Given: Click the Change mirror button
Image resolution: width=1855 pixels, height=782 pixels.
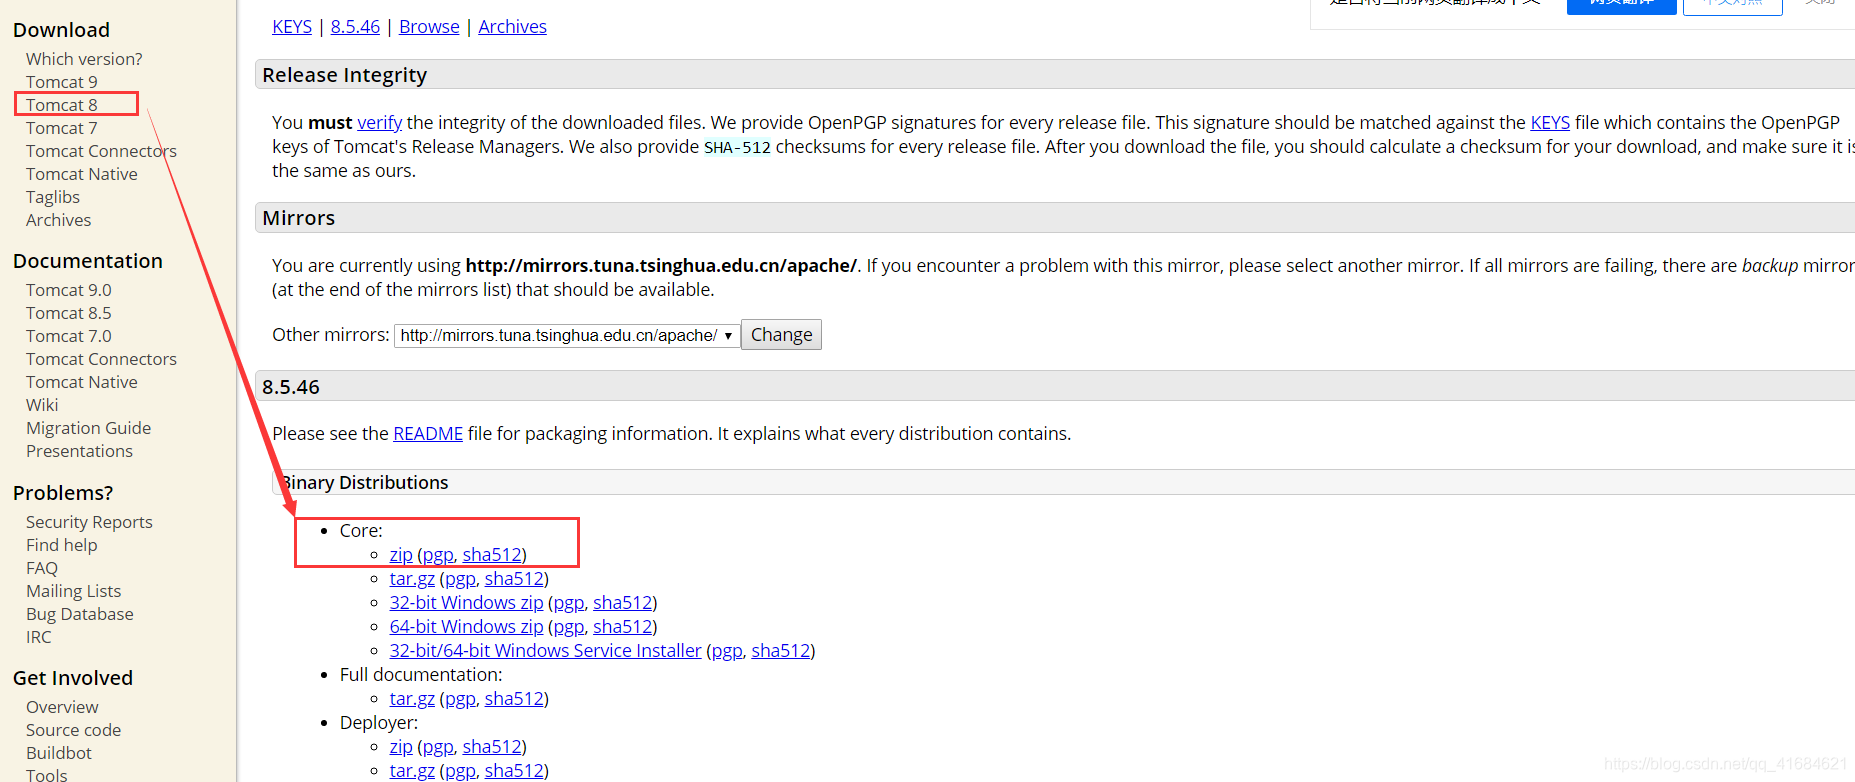Looking at the screenshot, I should 781,335.
